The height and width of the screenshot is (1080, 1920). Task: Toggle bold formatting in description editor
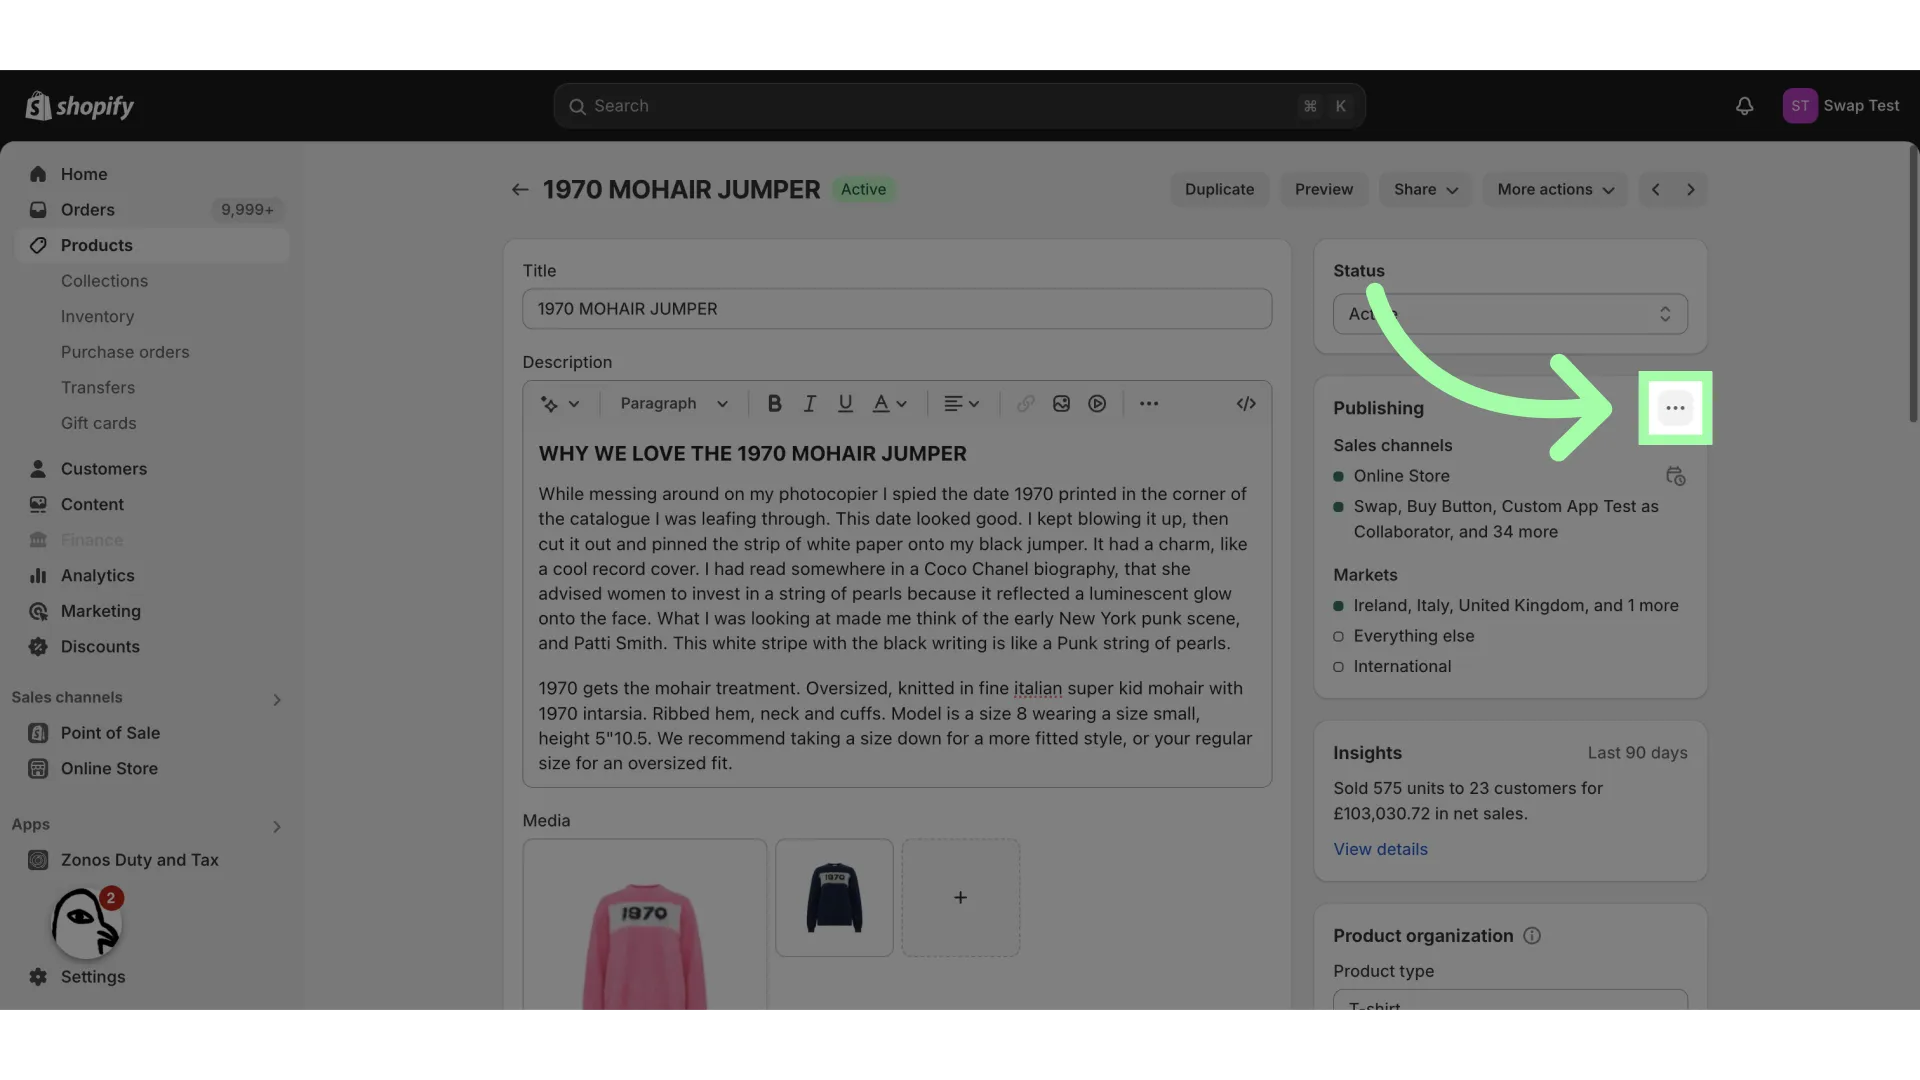[774, 404]
